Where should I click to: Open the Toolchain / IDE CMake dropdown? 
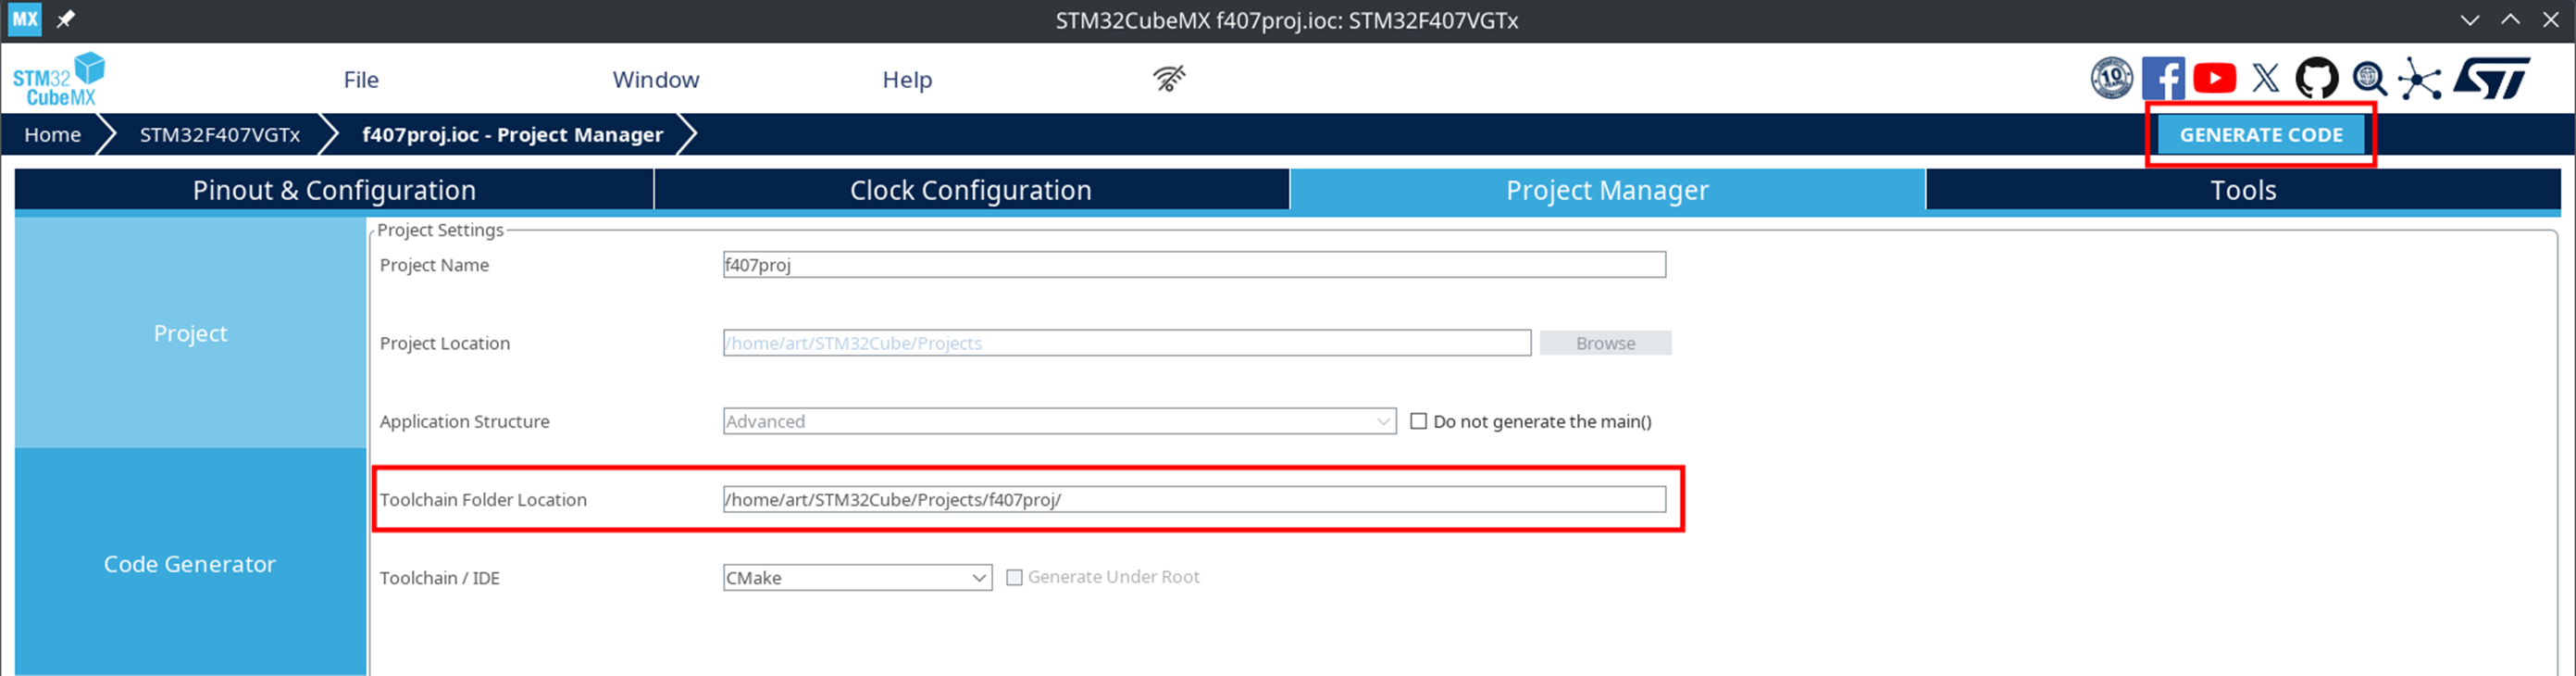(857, 578)
